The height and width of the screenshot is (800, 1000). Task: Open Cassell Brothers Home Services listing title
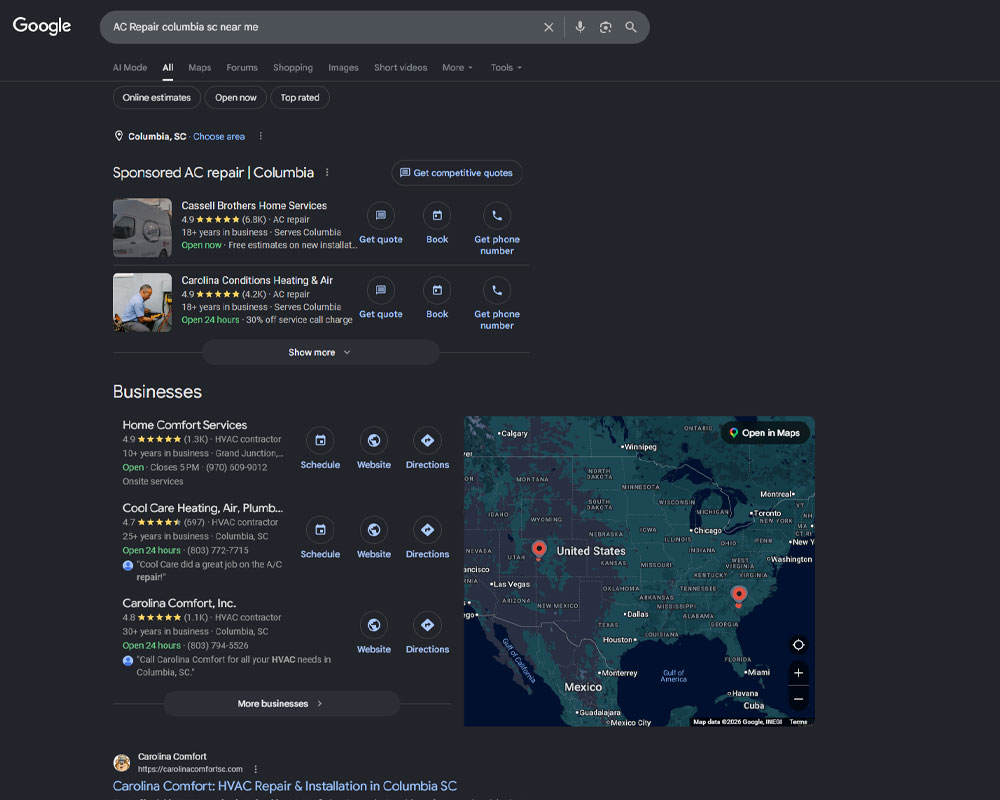254,205
